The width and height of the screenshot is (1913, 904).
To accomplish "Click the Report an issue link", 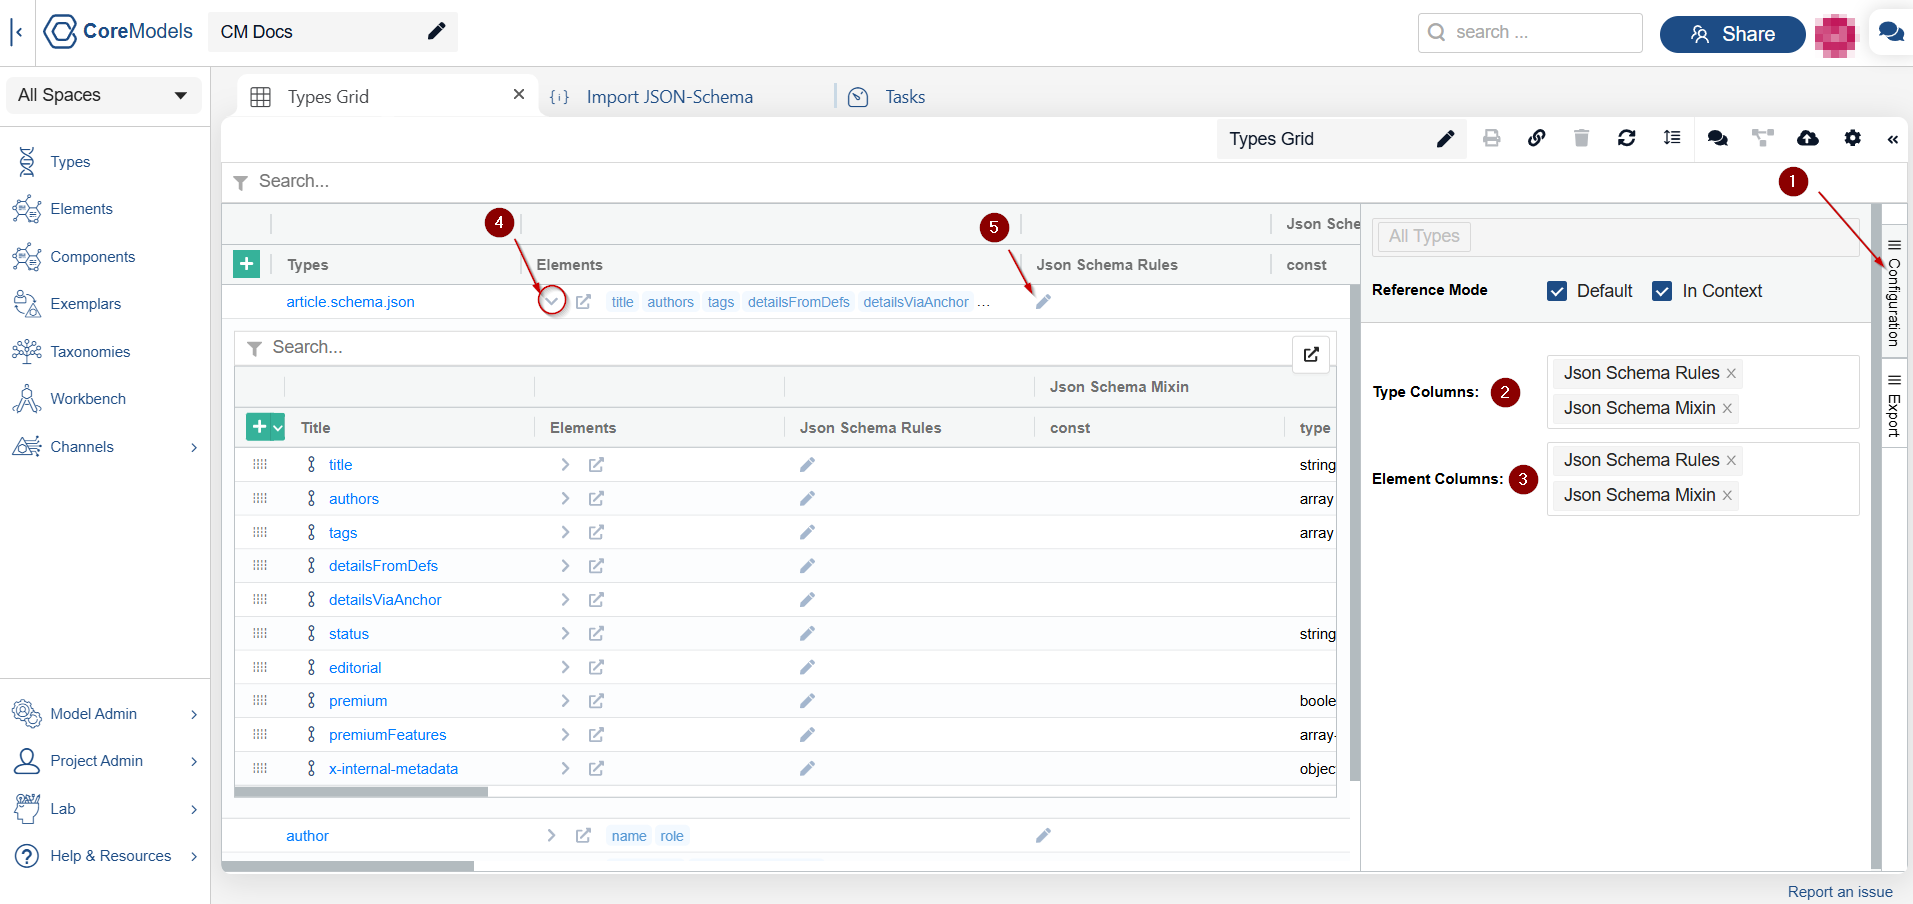I will pos(1839,892).
